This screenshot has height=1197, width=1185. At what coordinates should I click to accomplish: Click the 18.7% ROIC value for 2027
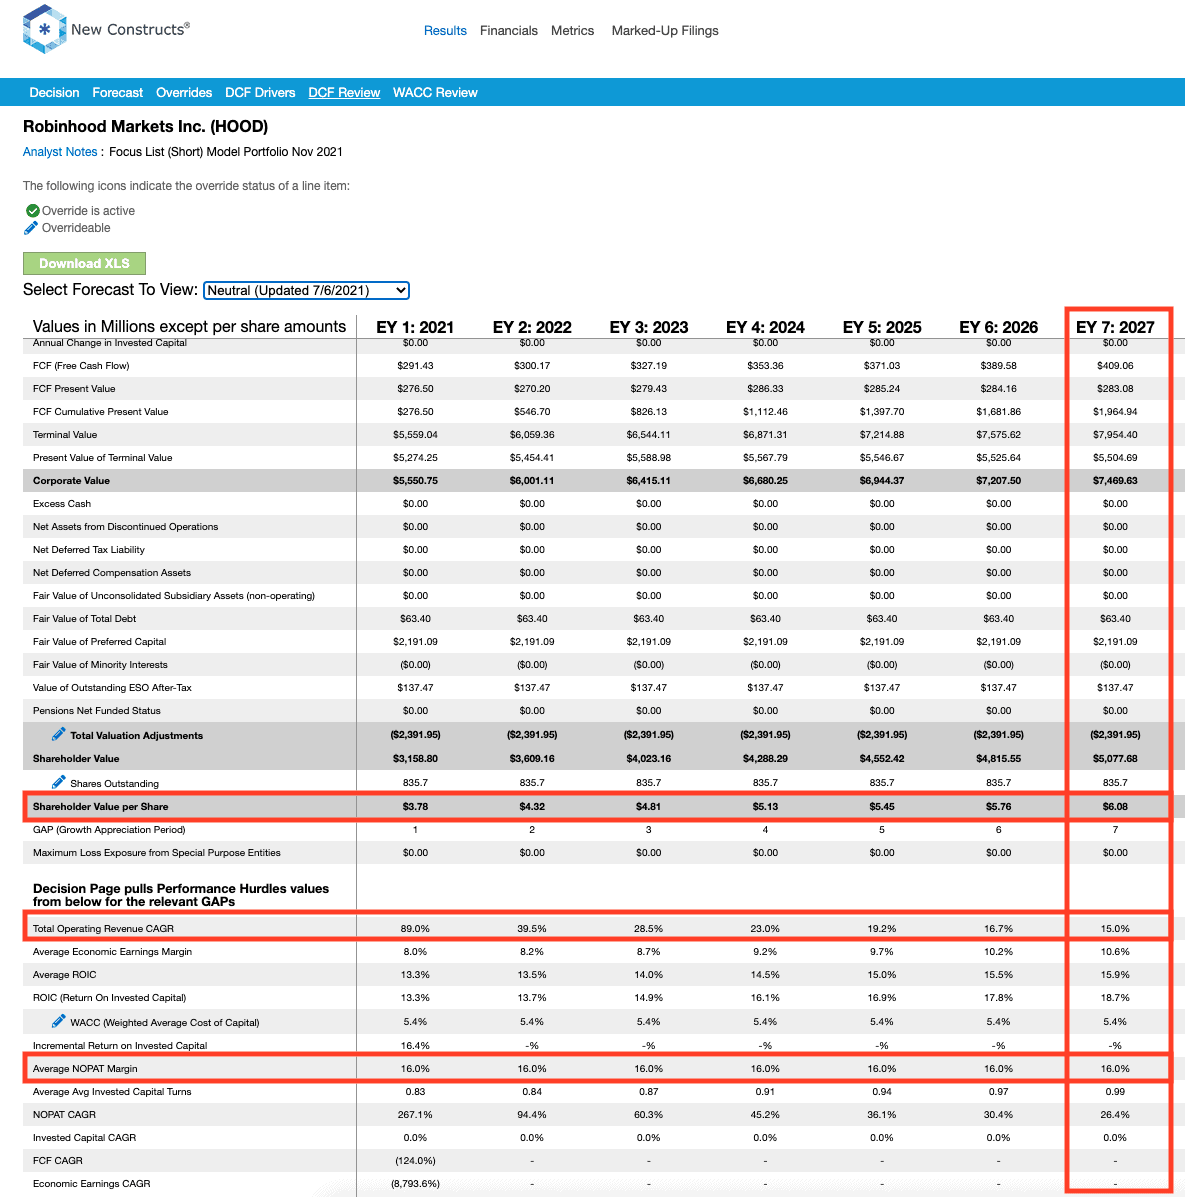[x=1115, y=997]
